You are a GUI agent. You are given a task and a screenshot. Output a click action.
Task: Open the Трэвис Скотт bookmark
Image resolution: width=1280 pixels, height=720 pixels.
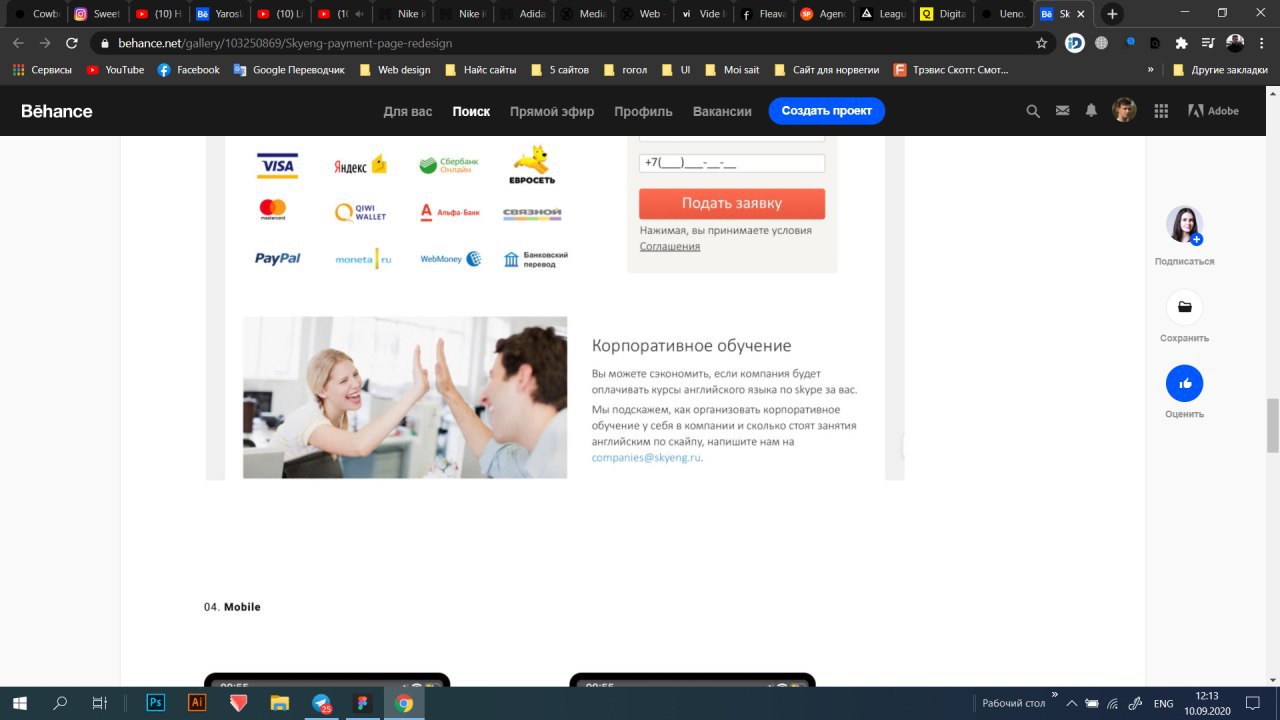(952, 70)
